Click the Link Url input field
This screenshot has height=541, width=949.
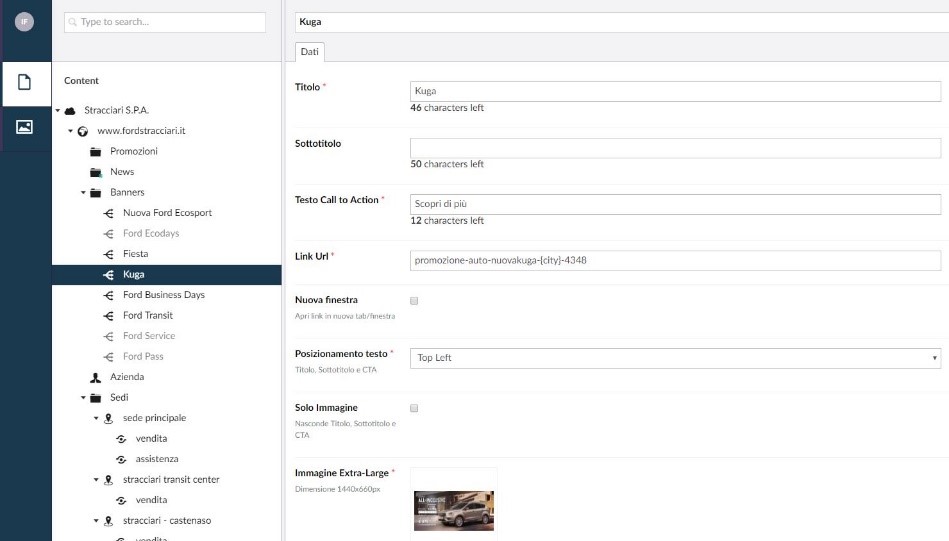coord(675,261)
